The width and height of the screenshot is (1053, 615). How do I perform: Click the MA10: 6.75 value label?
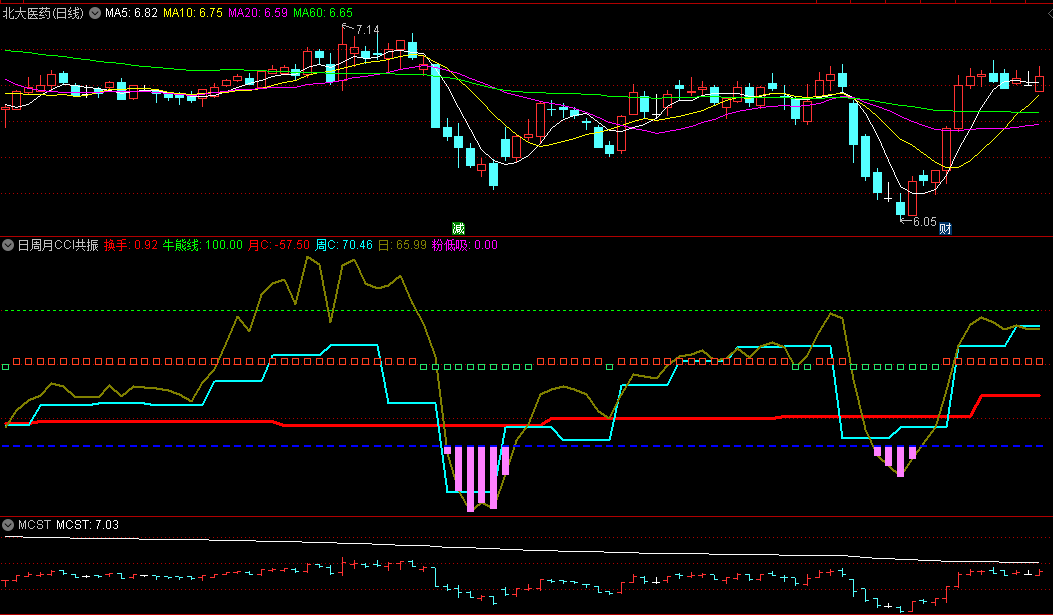193,13
